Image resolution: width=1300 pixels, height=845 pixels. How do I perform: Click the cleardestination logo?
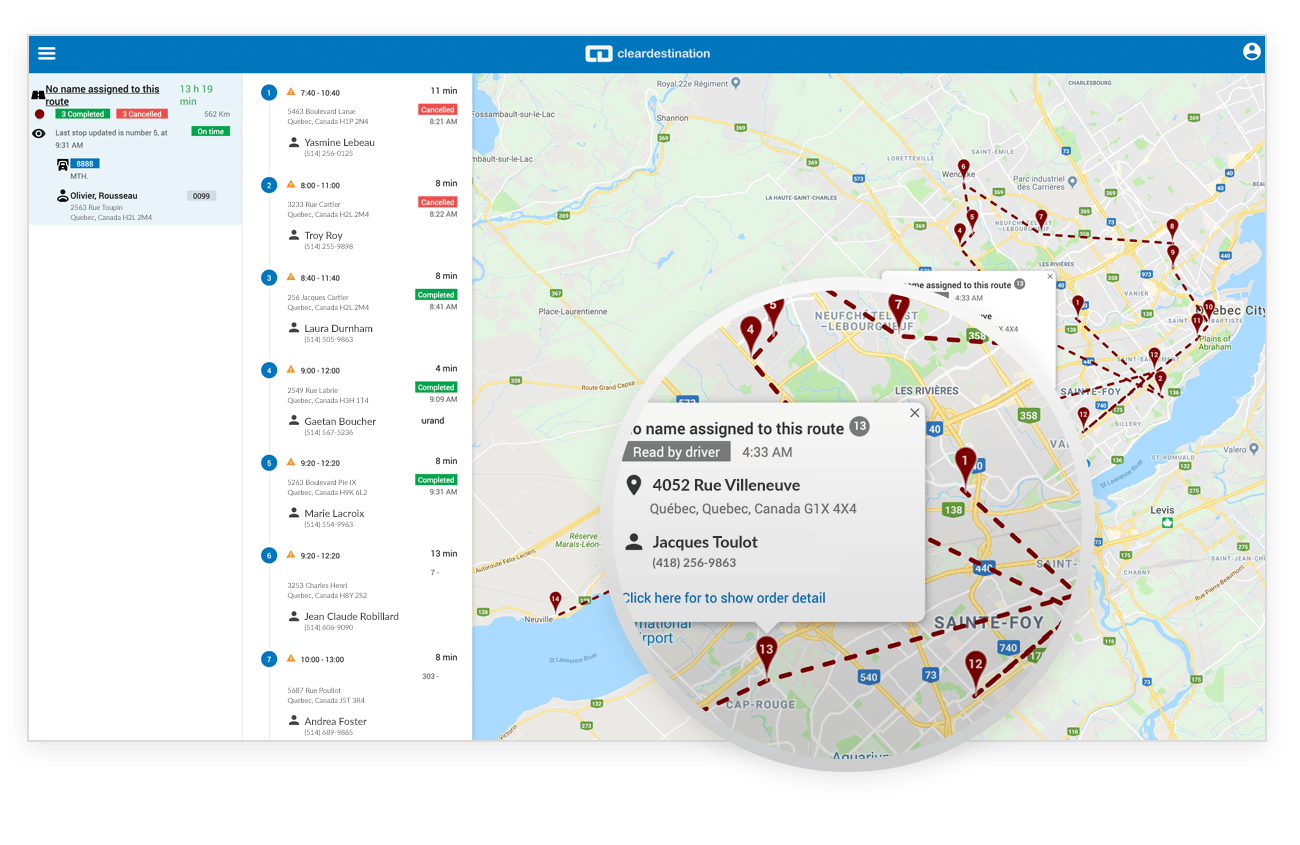[648, 54]
